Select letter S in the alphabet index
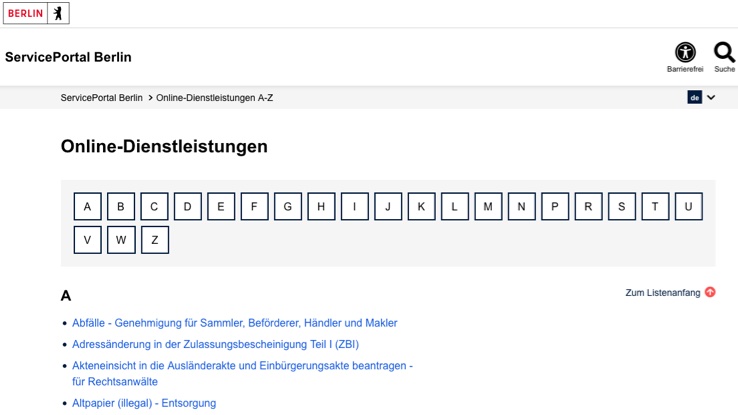The width and height of the screenshot is (738, 415). [621, 207]
